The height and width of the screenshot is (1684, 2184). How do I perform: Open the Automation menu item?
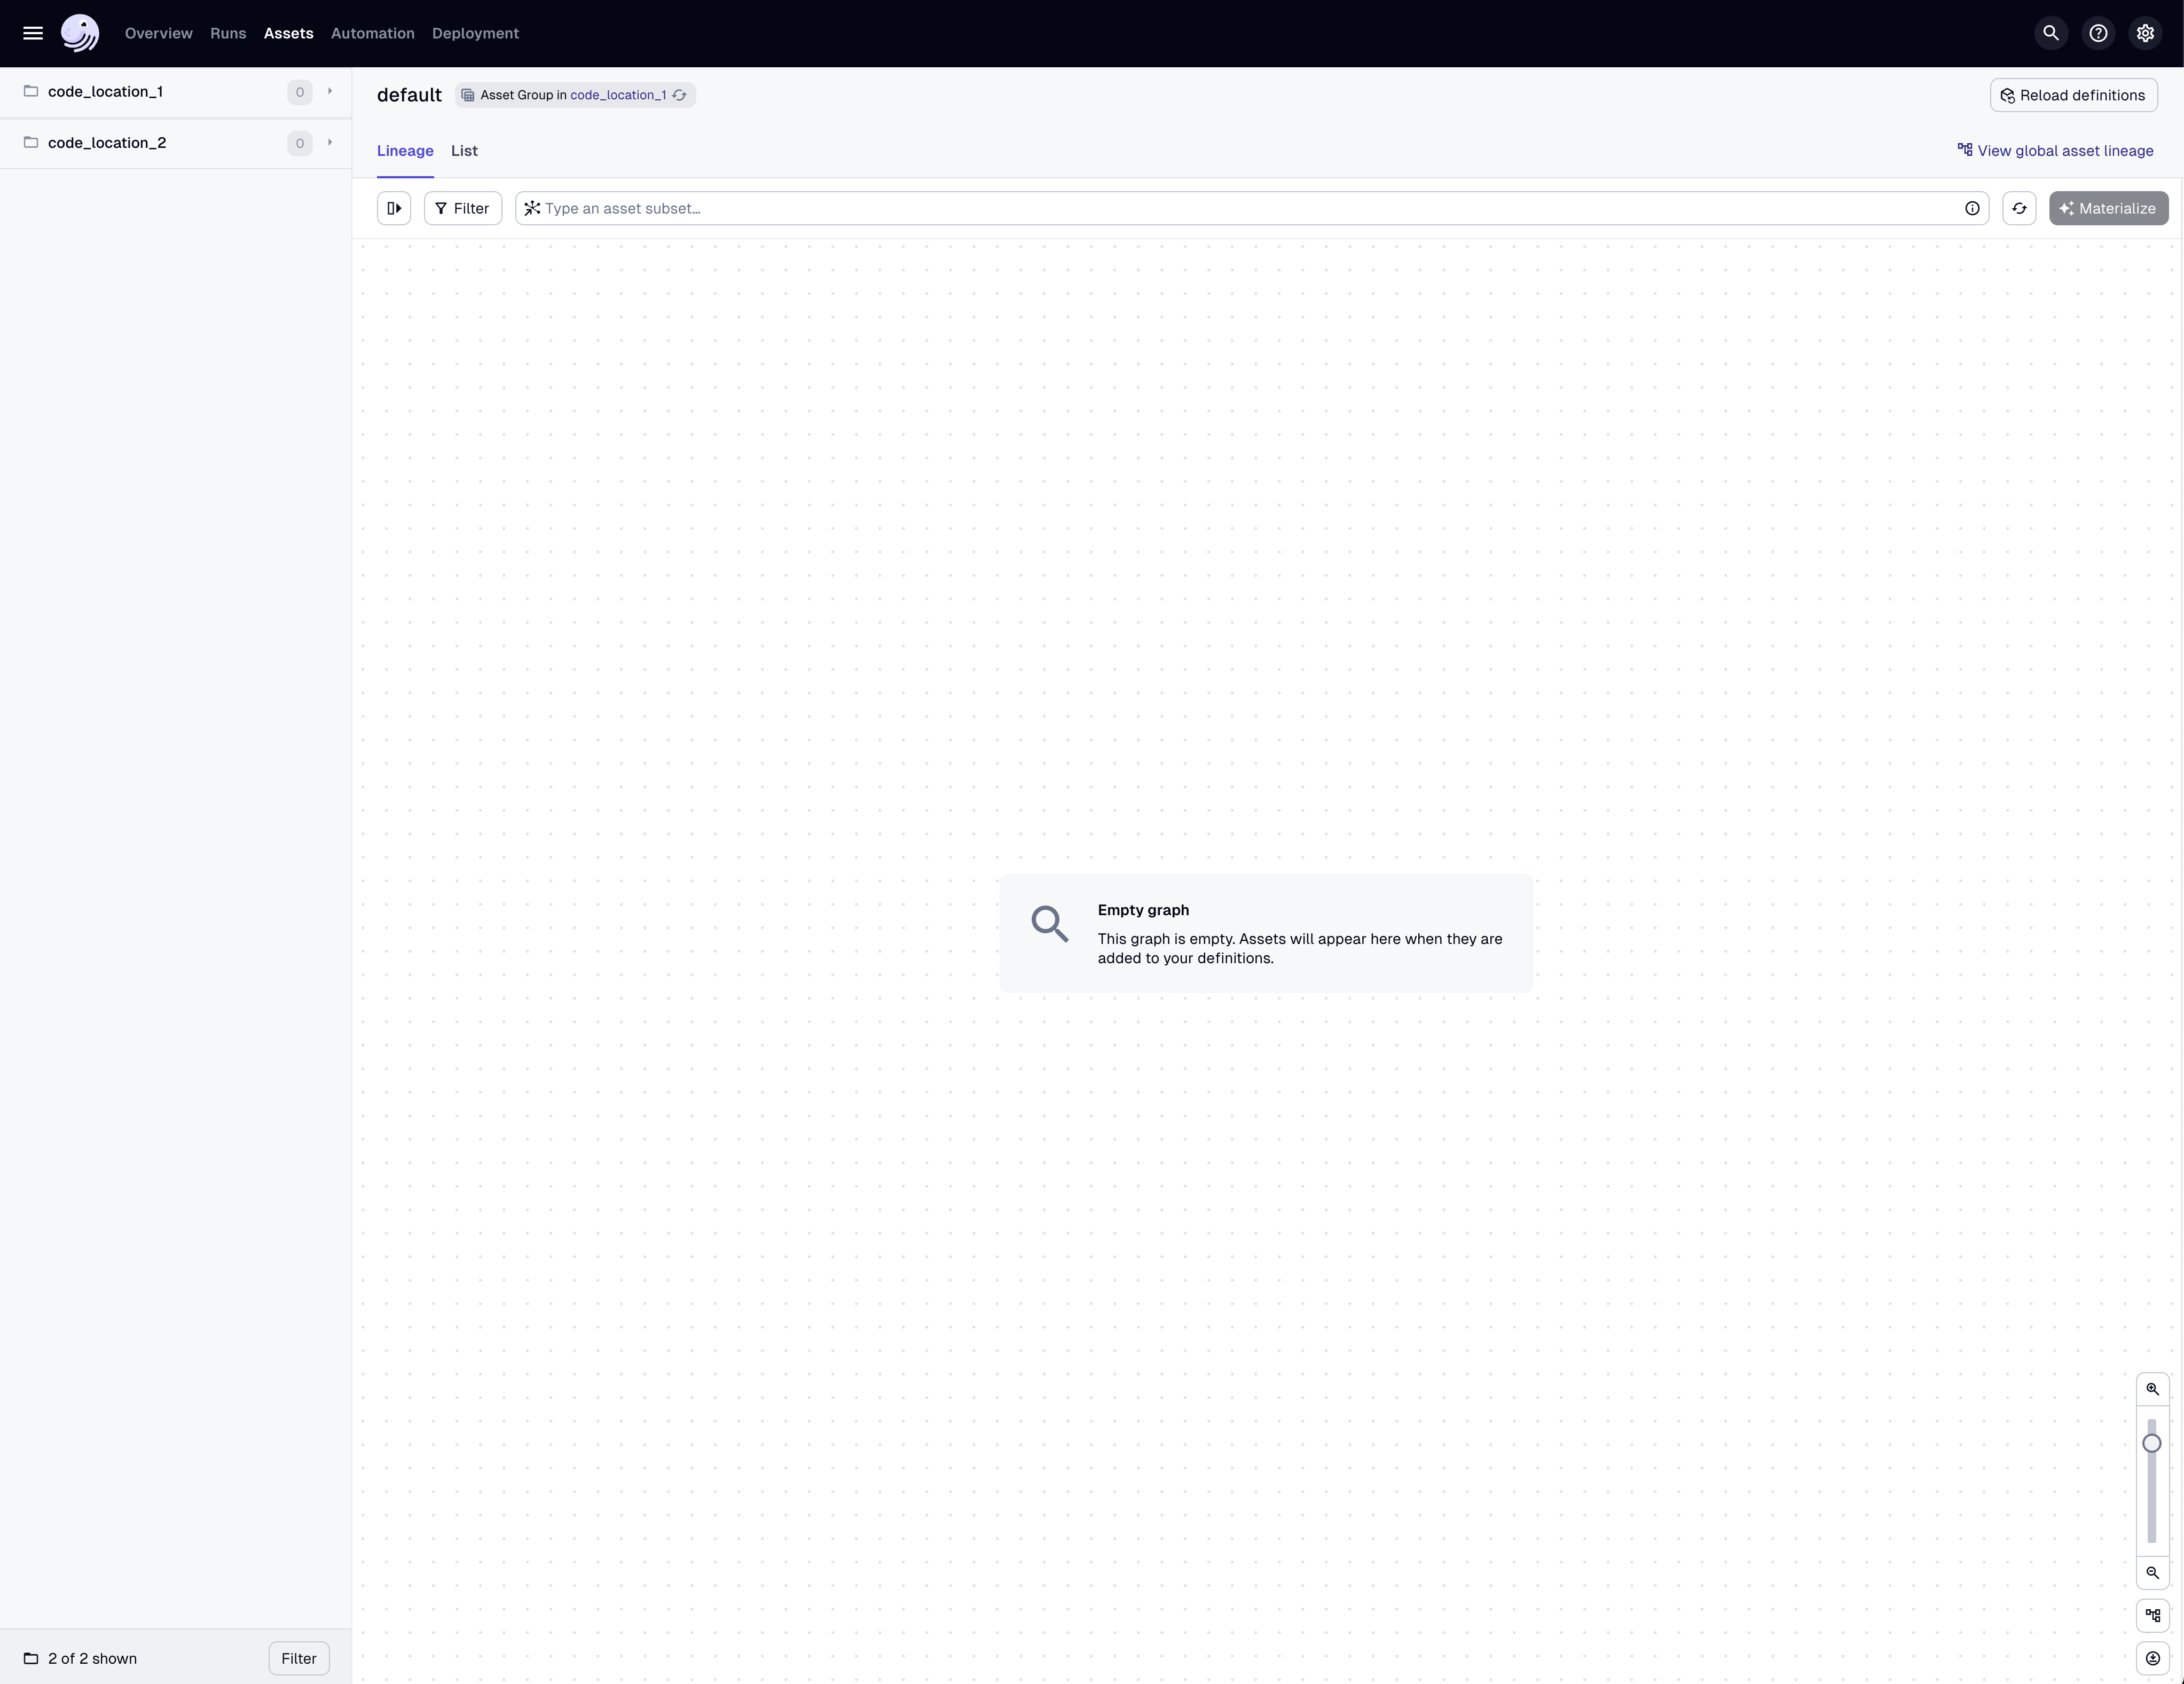(x=372, y=33)
